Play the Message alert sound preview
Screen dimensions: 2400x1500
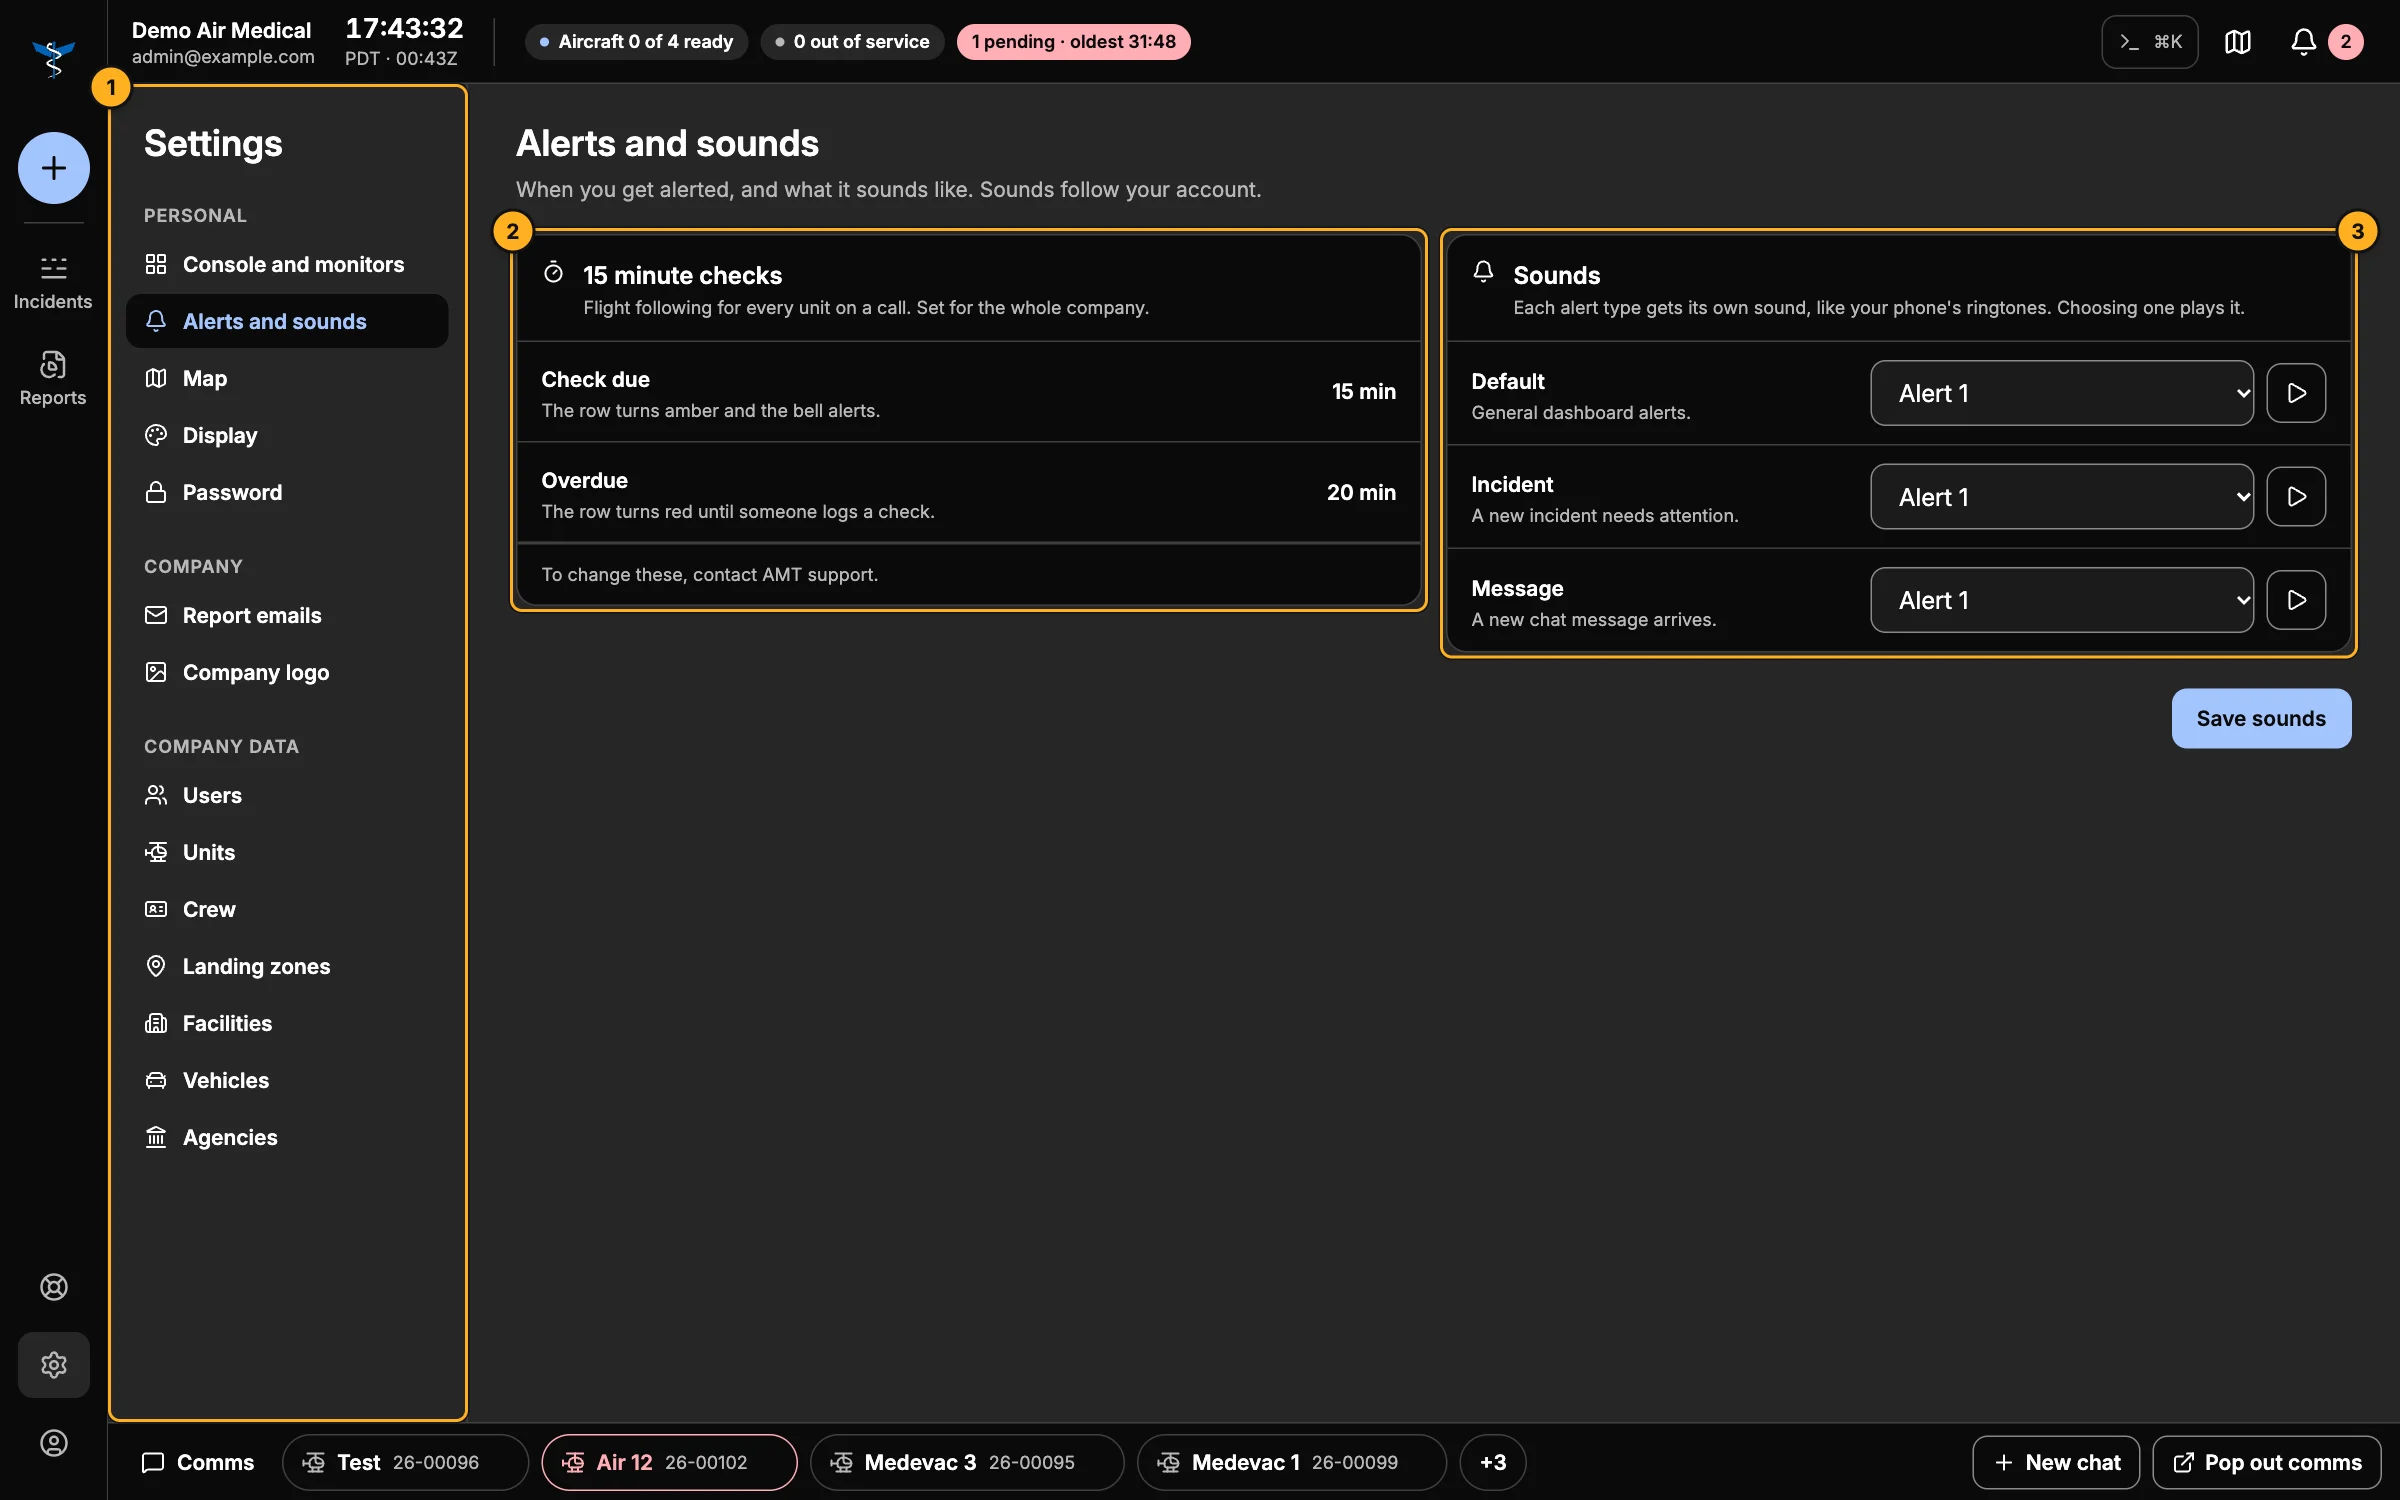pyautogui.click(x=2296, y=600)
